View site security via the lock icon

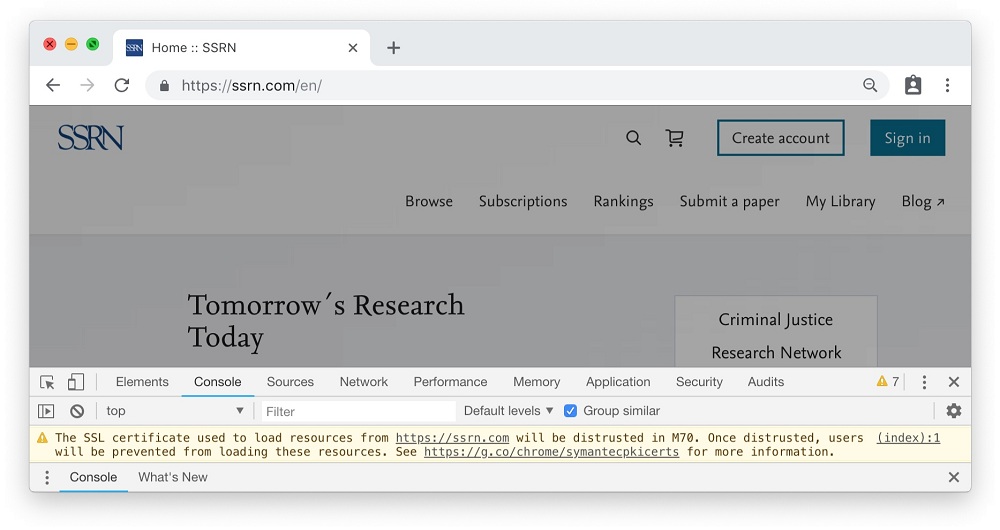point(165,85)
